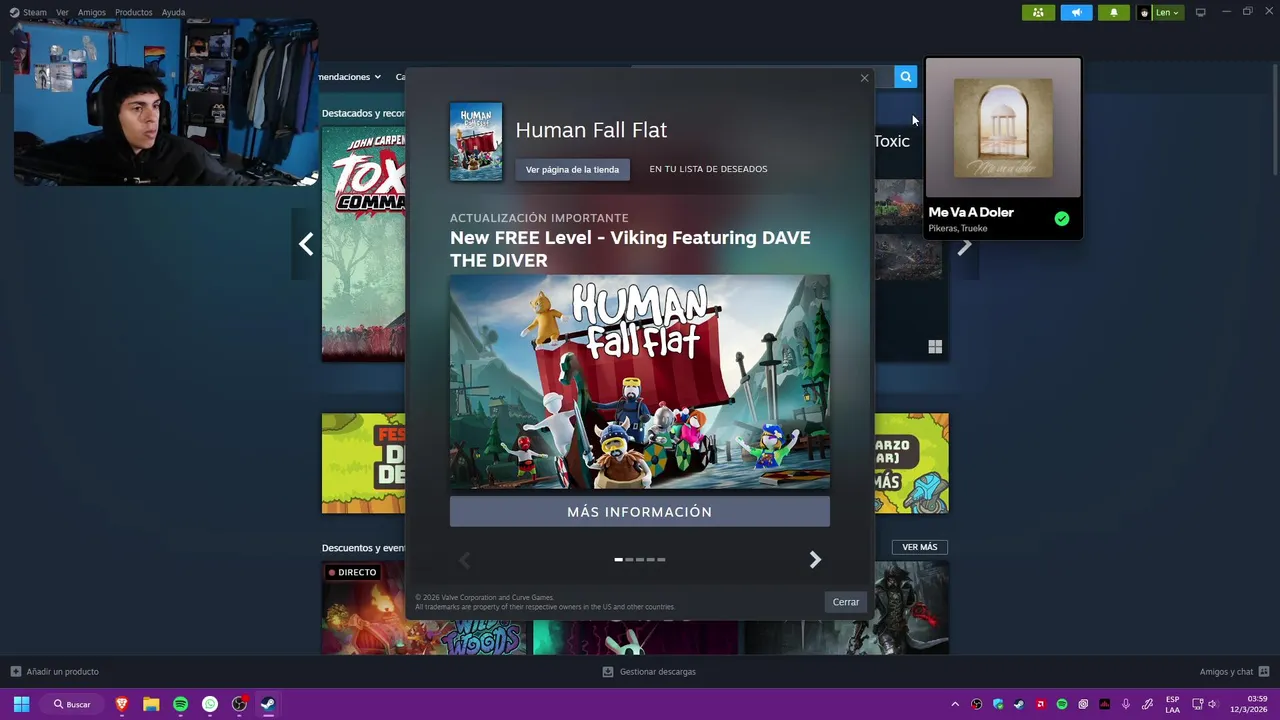This screenshot has height=720, width=1280.
Task: Click the ESP LAA language indicator
Action: click(x=1172, y=704)
